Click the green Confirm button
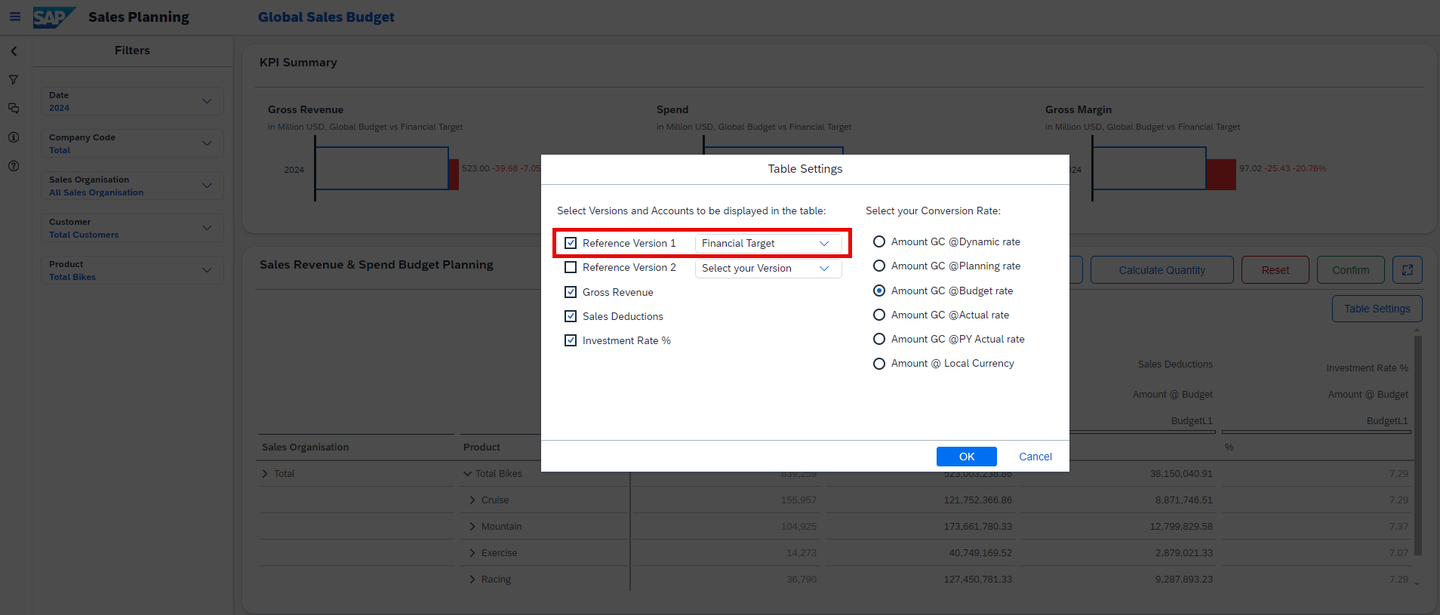The width and height of the screenshot is (1440, 615). click(1350, 270)
